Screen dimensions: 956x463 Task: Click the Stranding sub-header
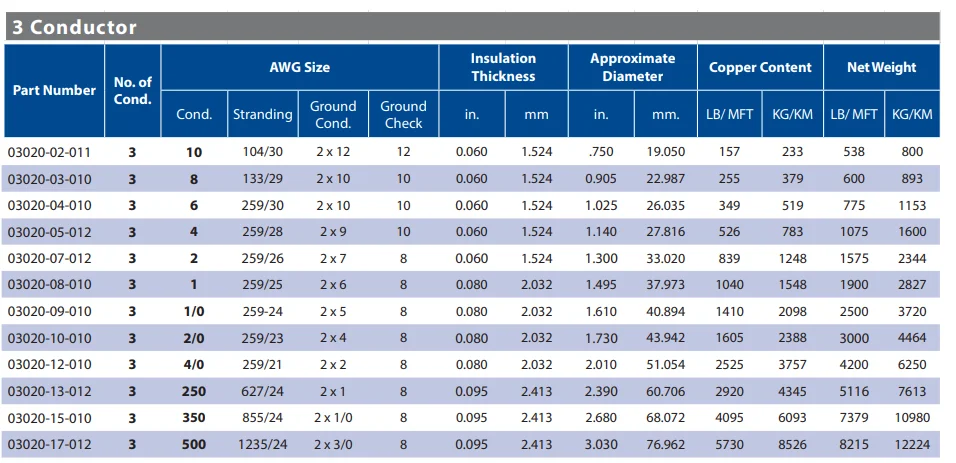(x=262, y=114)
